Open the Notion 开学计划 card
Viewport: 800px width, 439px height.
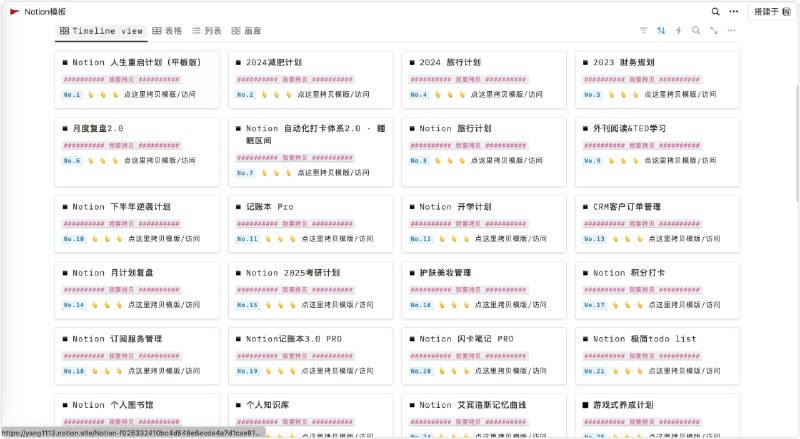coord(484,224)
